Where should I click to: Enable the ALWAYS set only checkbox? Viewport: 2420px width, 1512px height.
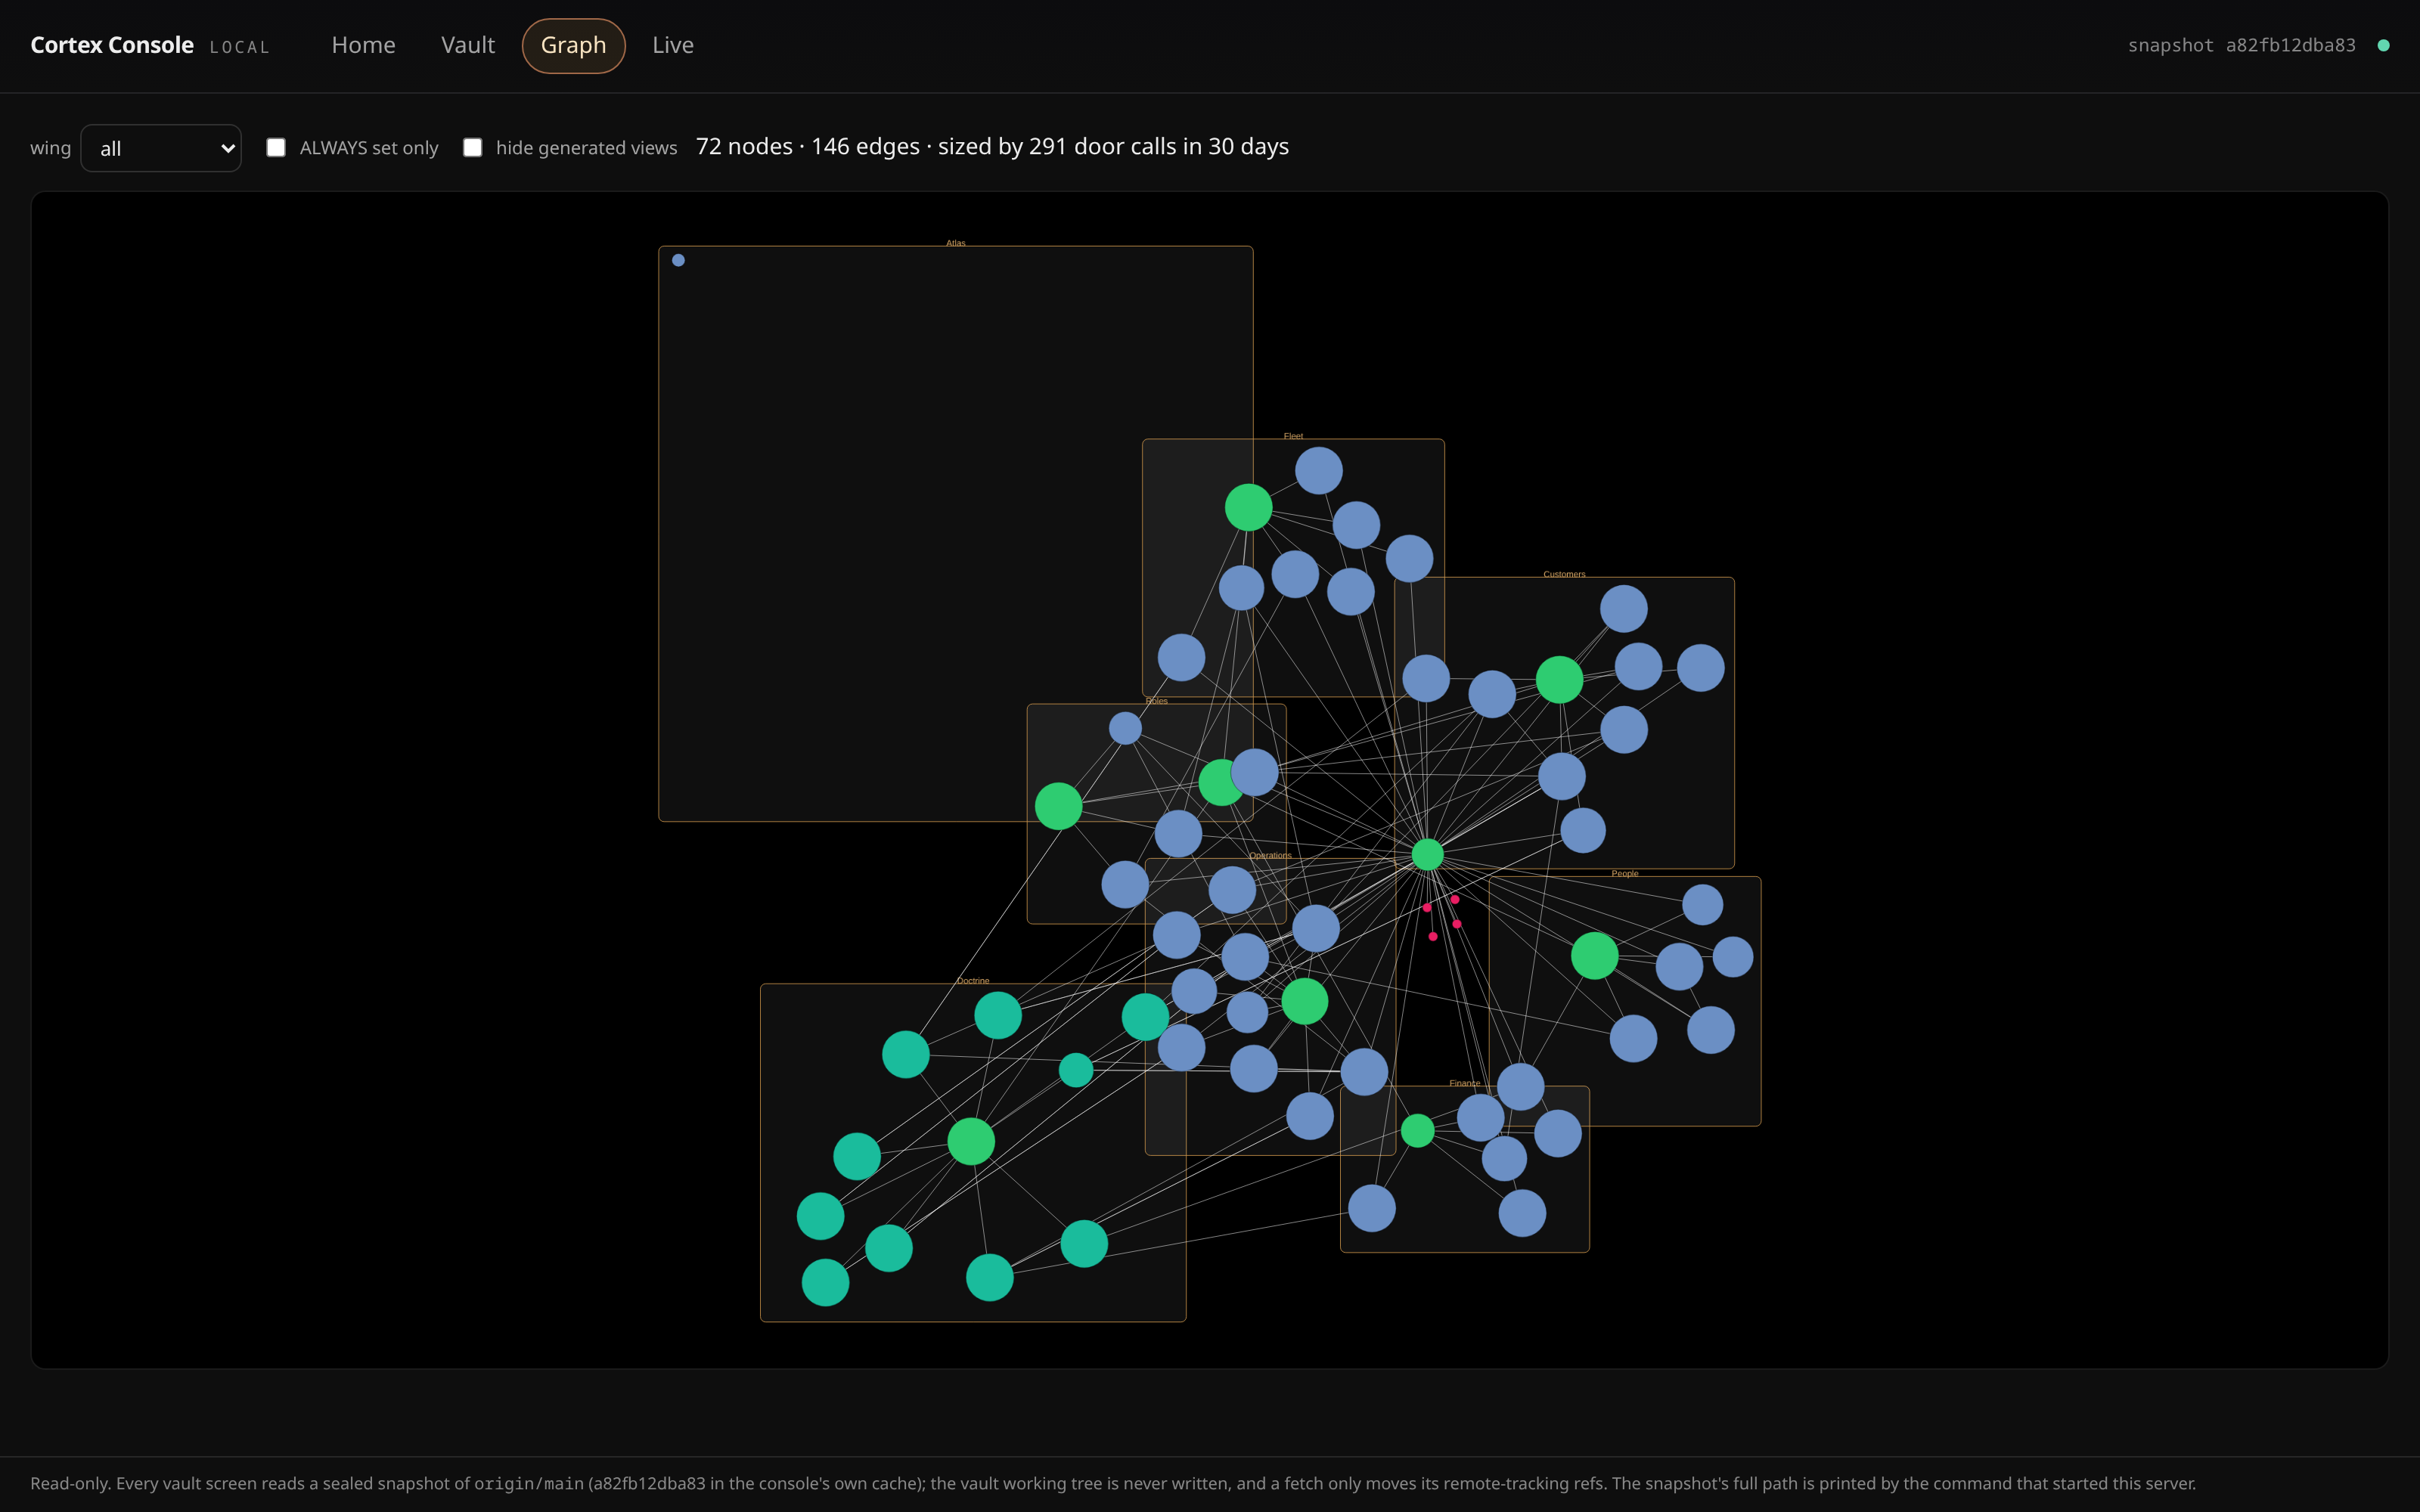pyautogui.click(x=276, y=148)
